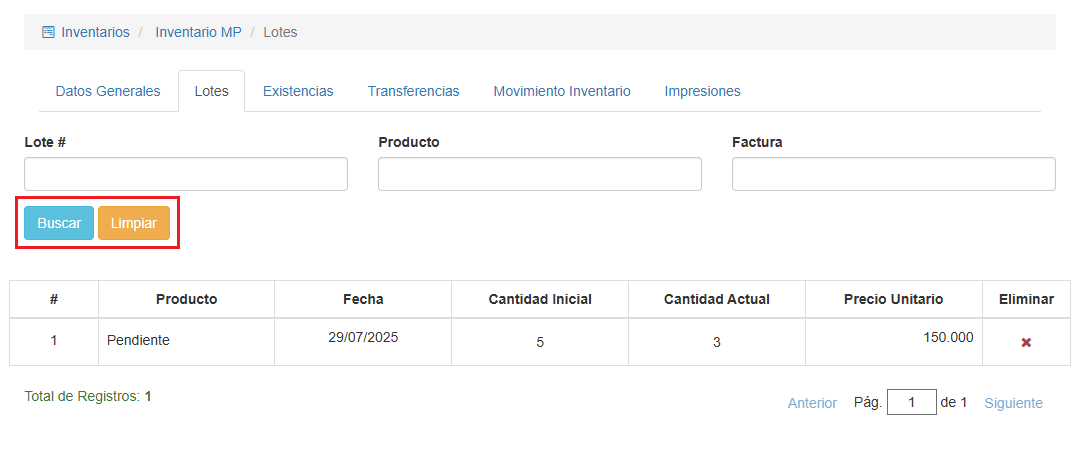The width and height of the screenshot is (1077, 476).
Task: Open the Existencias tab
Action: point(298,91)
